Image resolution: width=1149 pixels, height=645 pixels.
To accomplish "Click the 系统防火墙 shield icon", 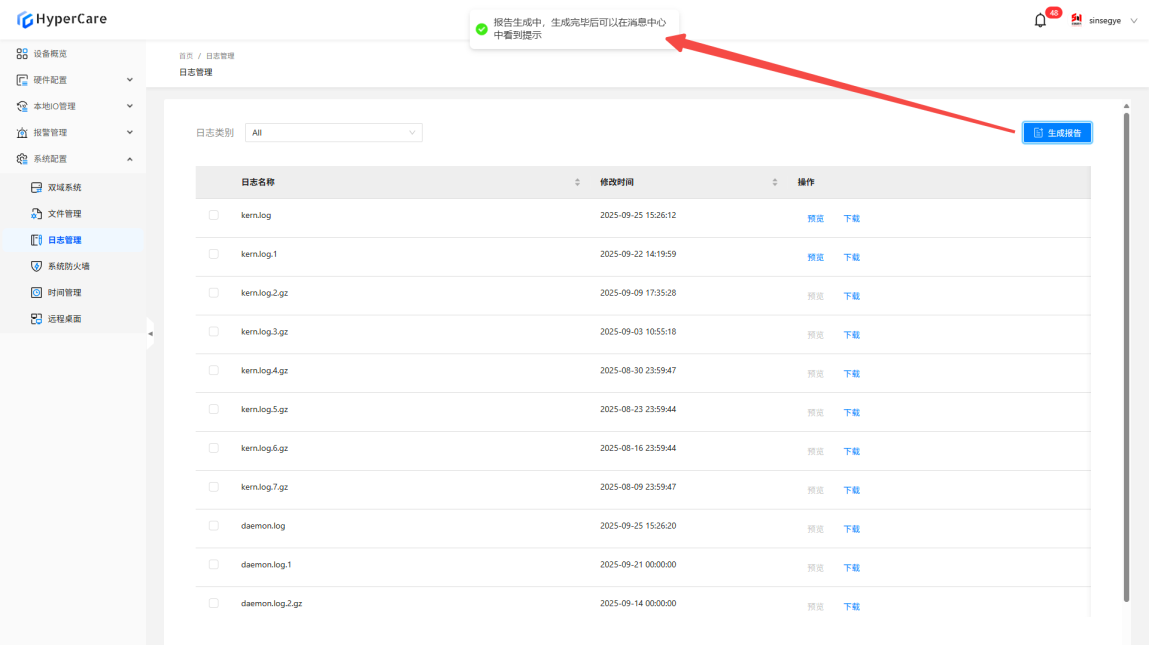I will tap(36, 266).
